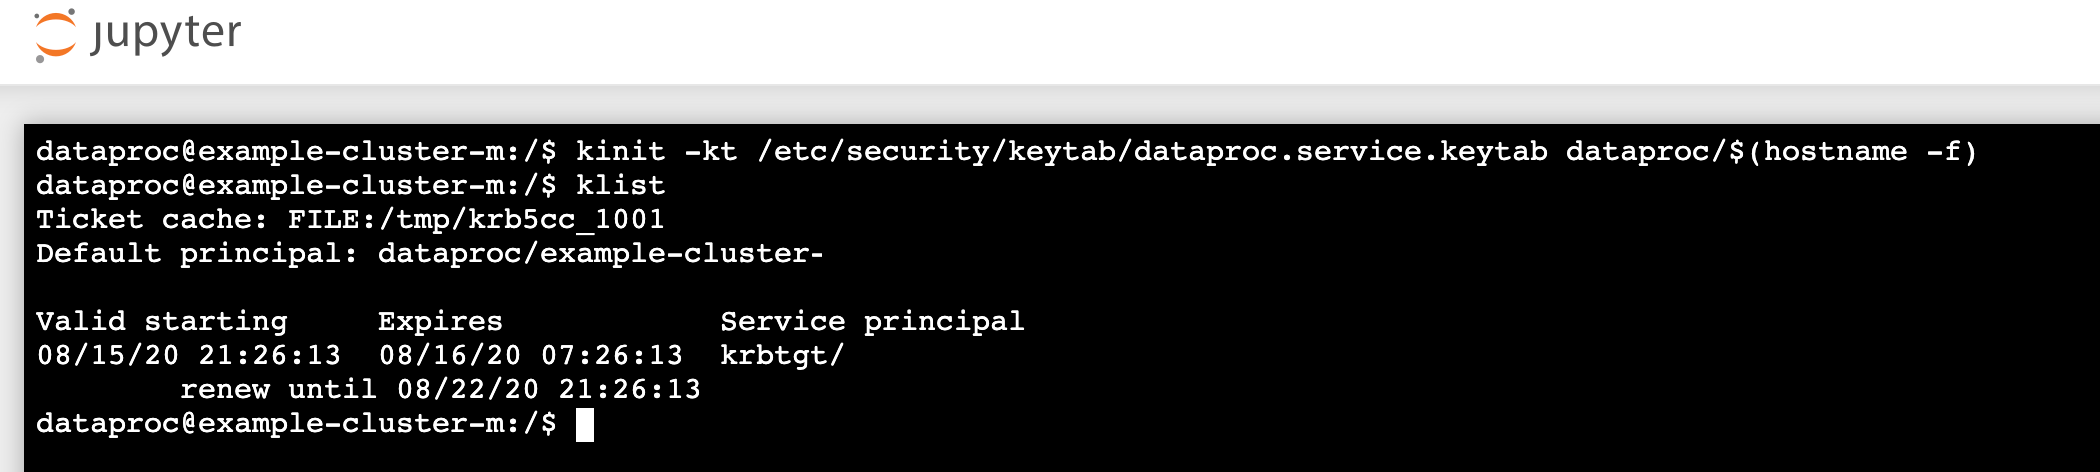This screenshot has width=2100, height=472.
Task: Focus the terminal cursor block
Action: click(x=585, y=425)
